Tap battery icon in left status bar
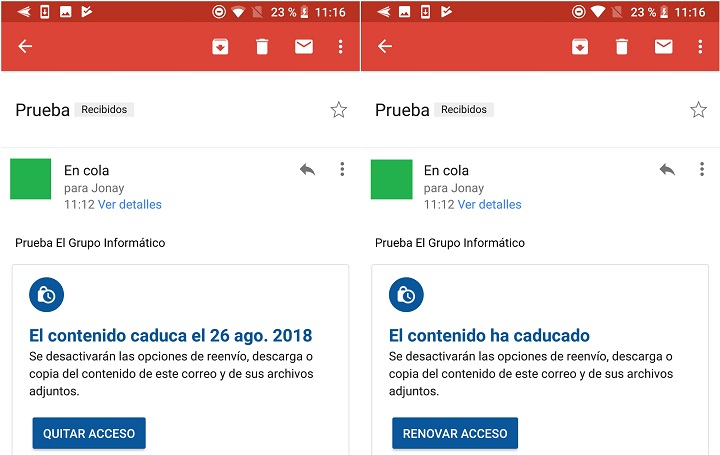The image size is (720, 455). [304, 12]
